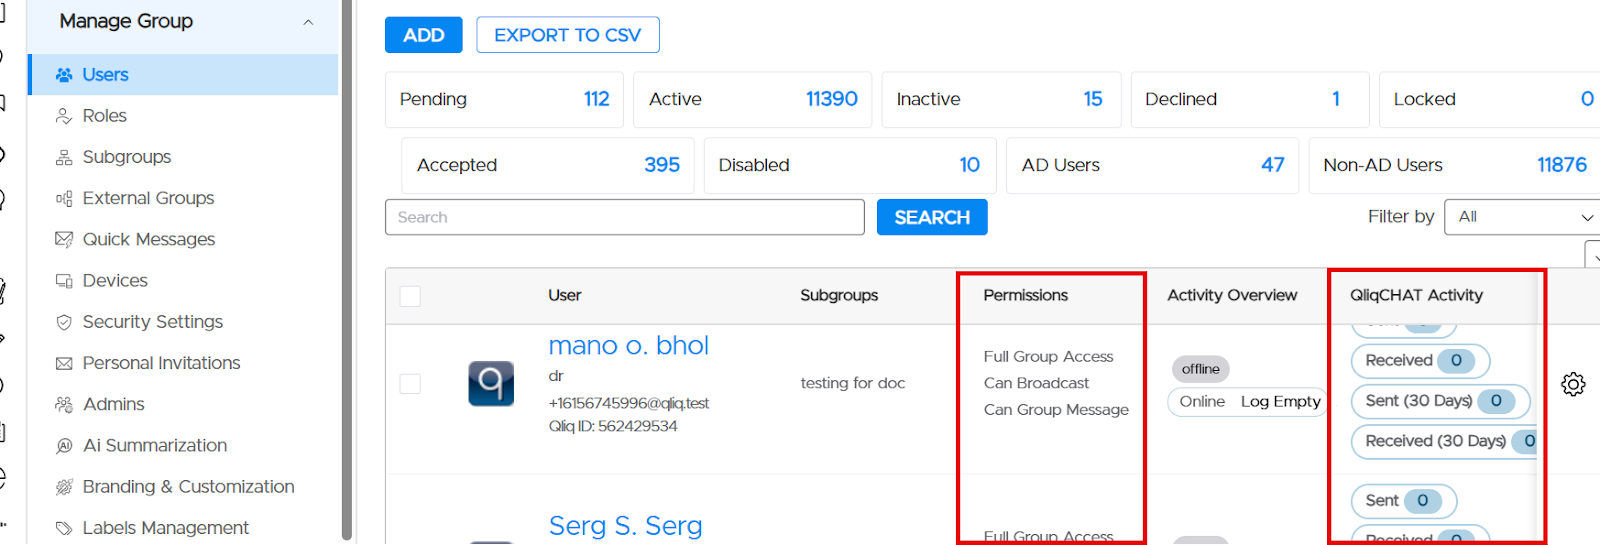Screen dimensions: 1600x545
Task: Click the SEARCH button
Action: tap(932, 217)
